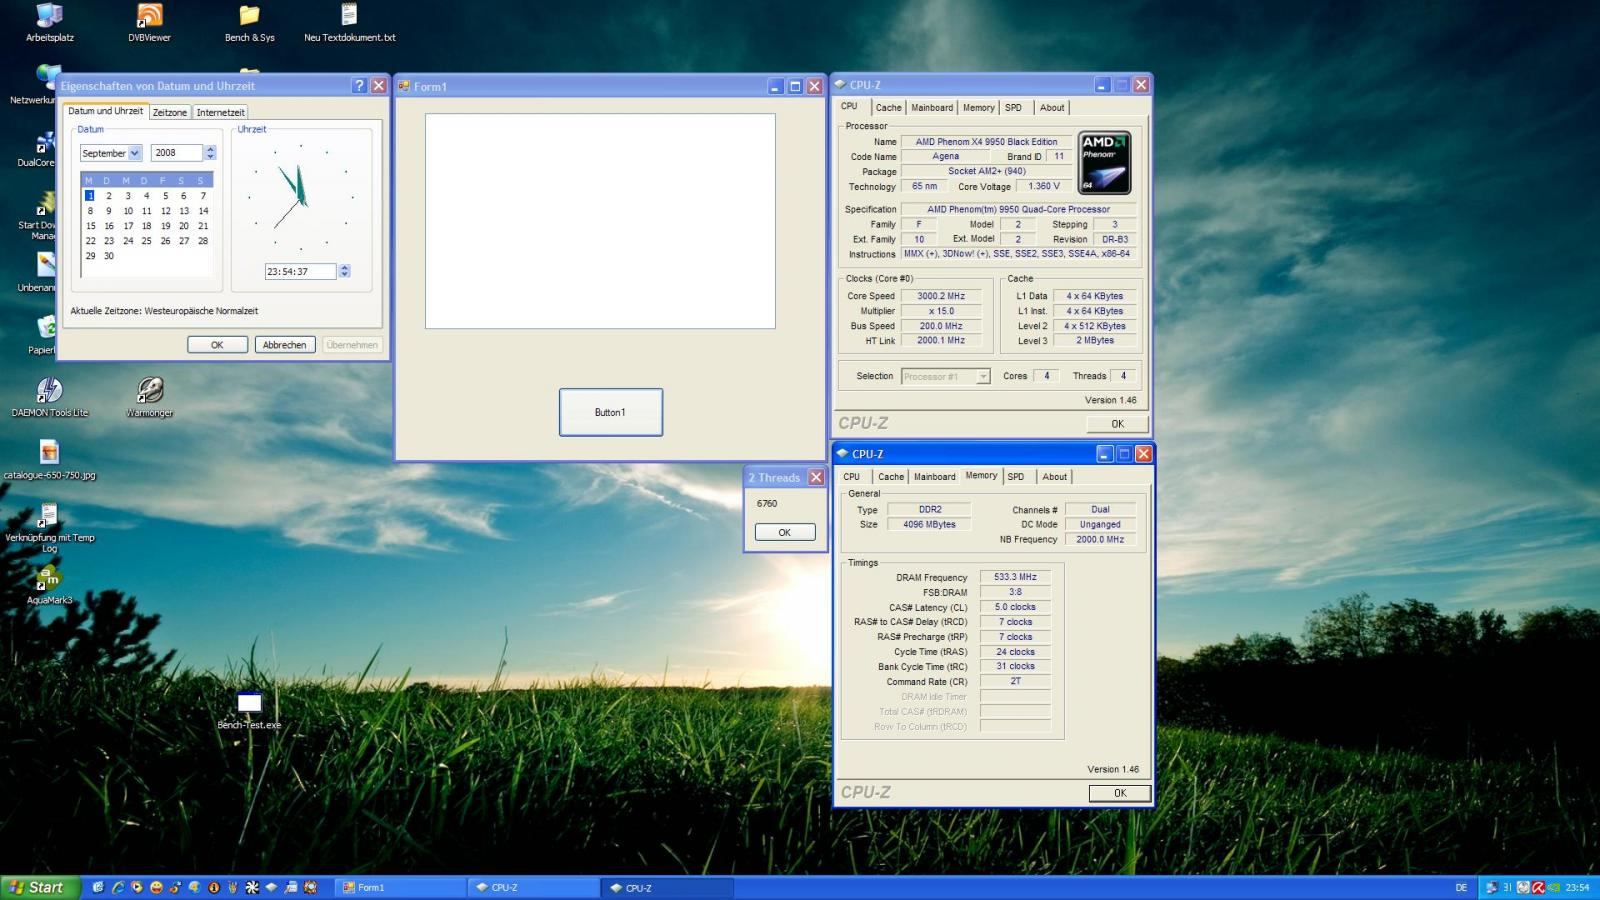
Task: Switch to the Zeitzone tab
Action: click(x=169, y=112)
